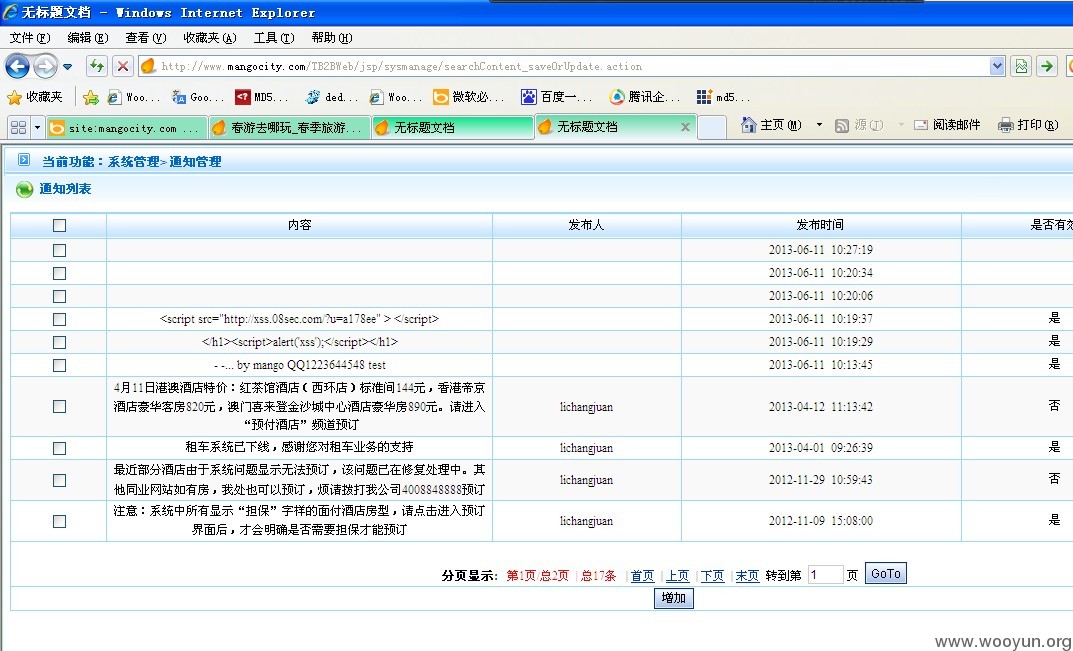Open the 腾讯企... favorites bar link
Viewport: 1073px width, 651px height.
(x=645, y=97)
